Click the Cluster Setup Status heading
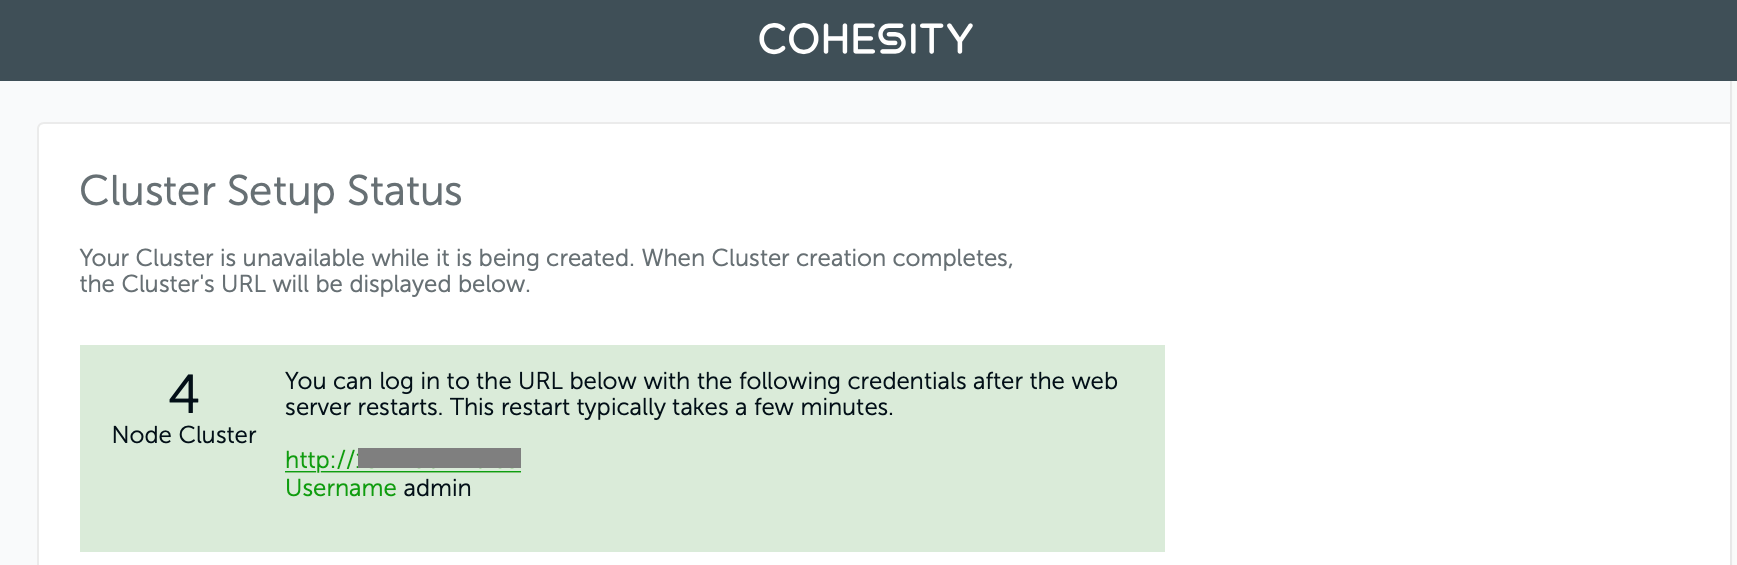Image resolution: width=1737 pixels, height=565 pixels. [271, 191]
